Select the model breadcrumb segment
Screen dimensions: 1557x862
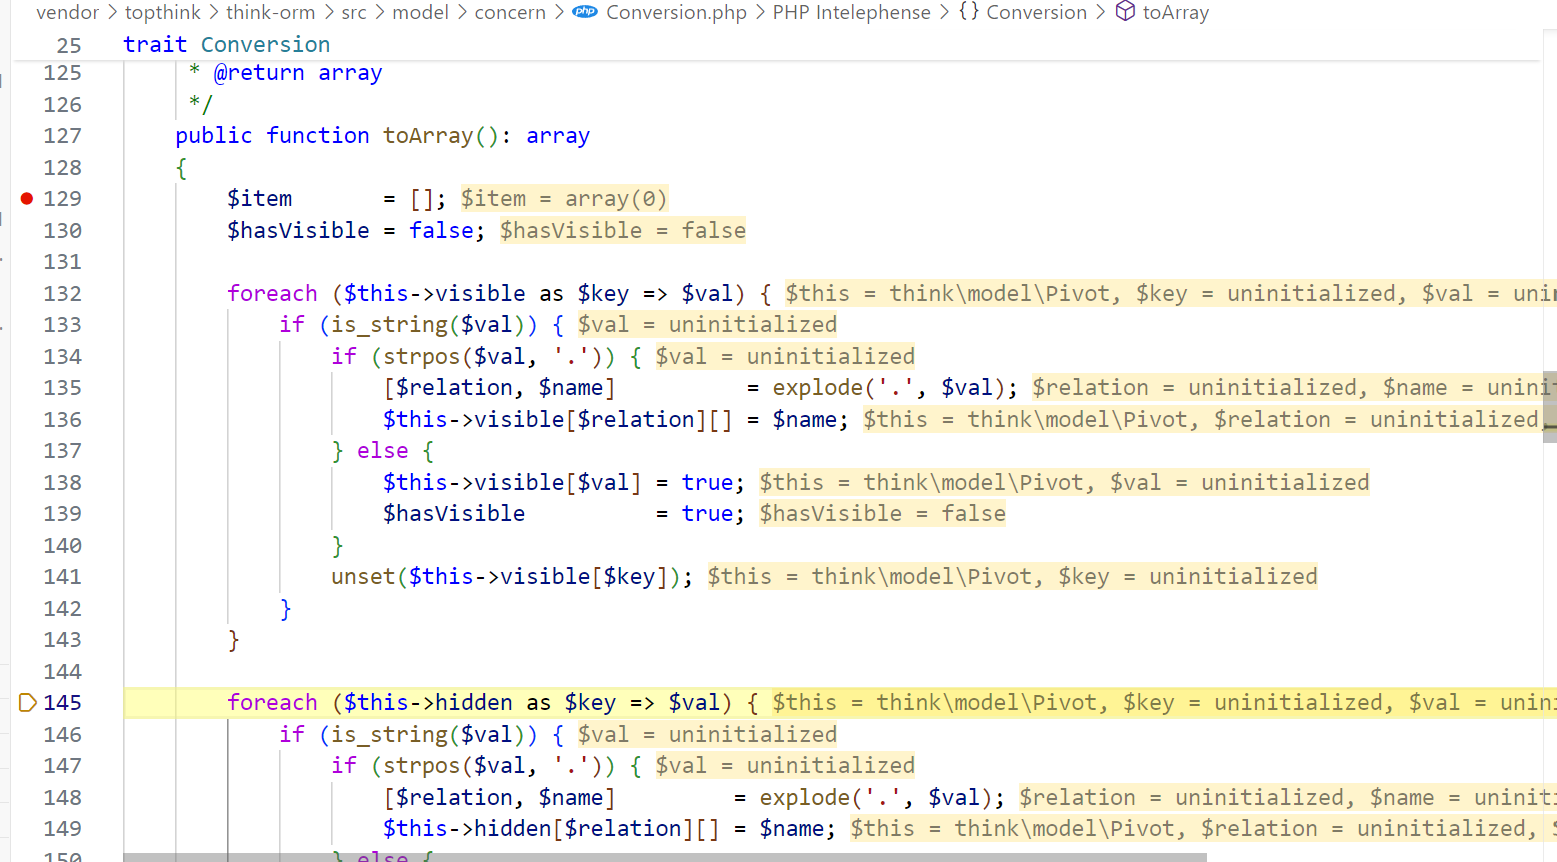[420, 12]
